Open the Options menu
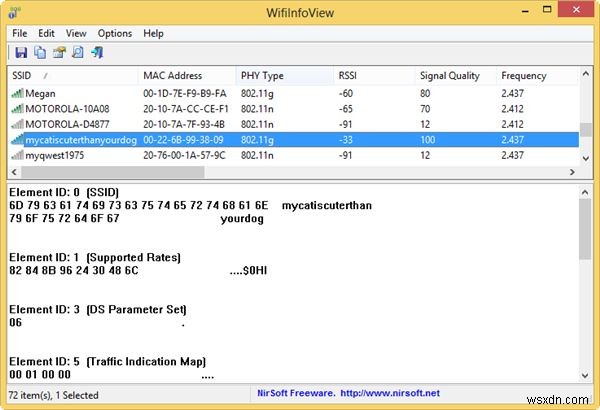The image size is (600, 410). pos(115,33)
